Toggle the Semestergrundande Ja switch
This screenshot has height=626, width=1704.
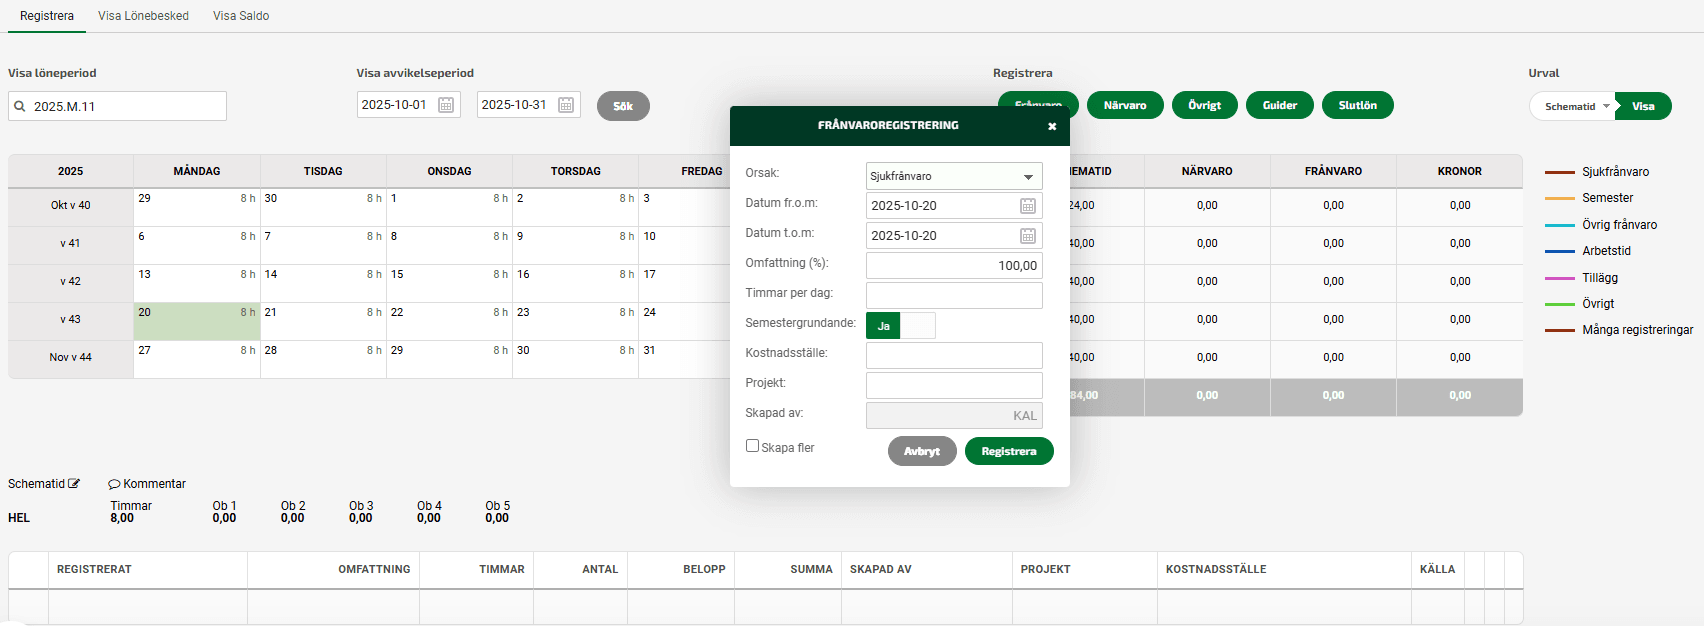tap(901, 326)
